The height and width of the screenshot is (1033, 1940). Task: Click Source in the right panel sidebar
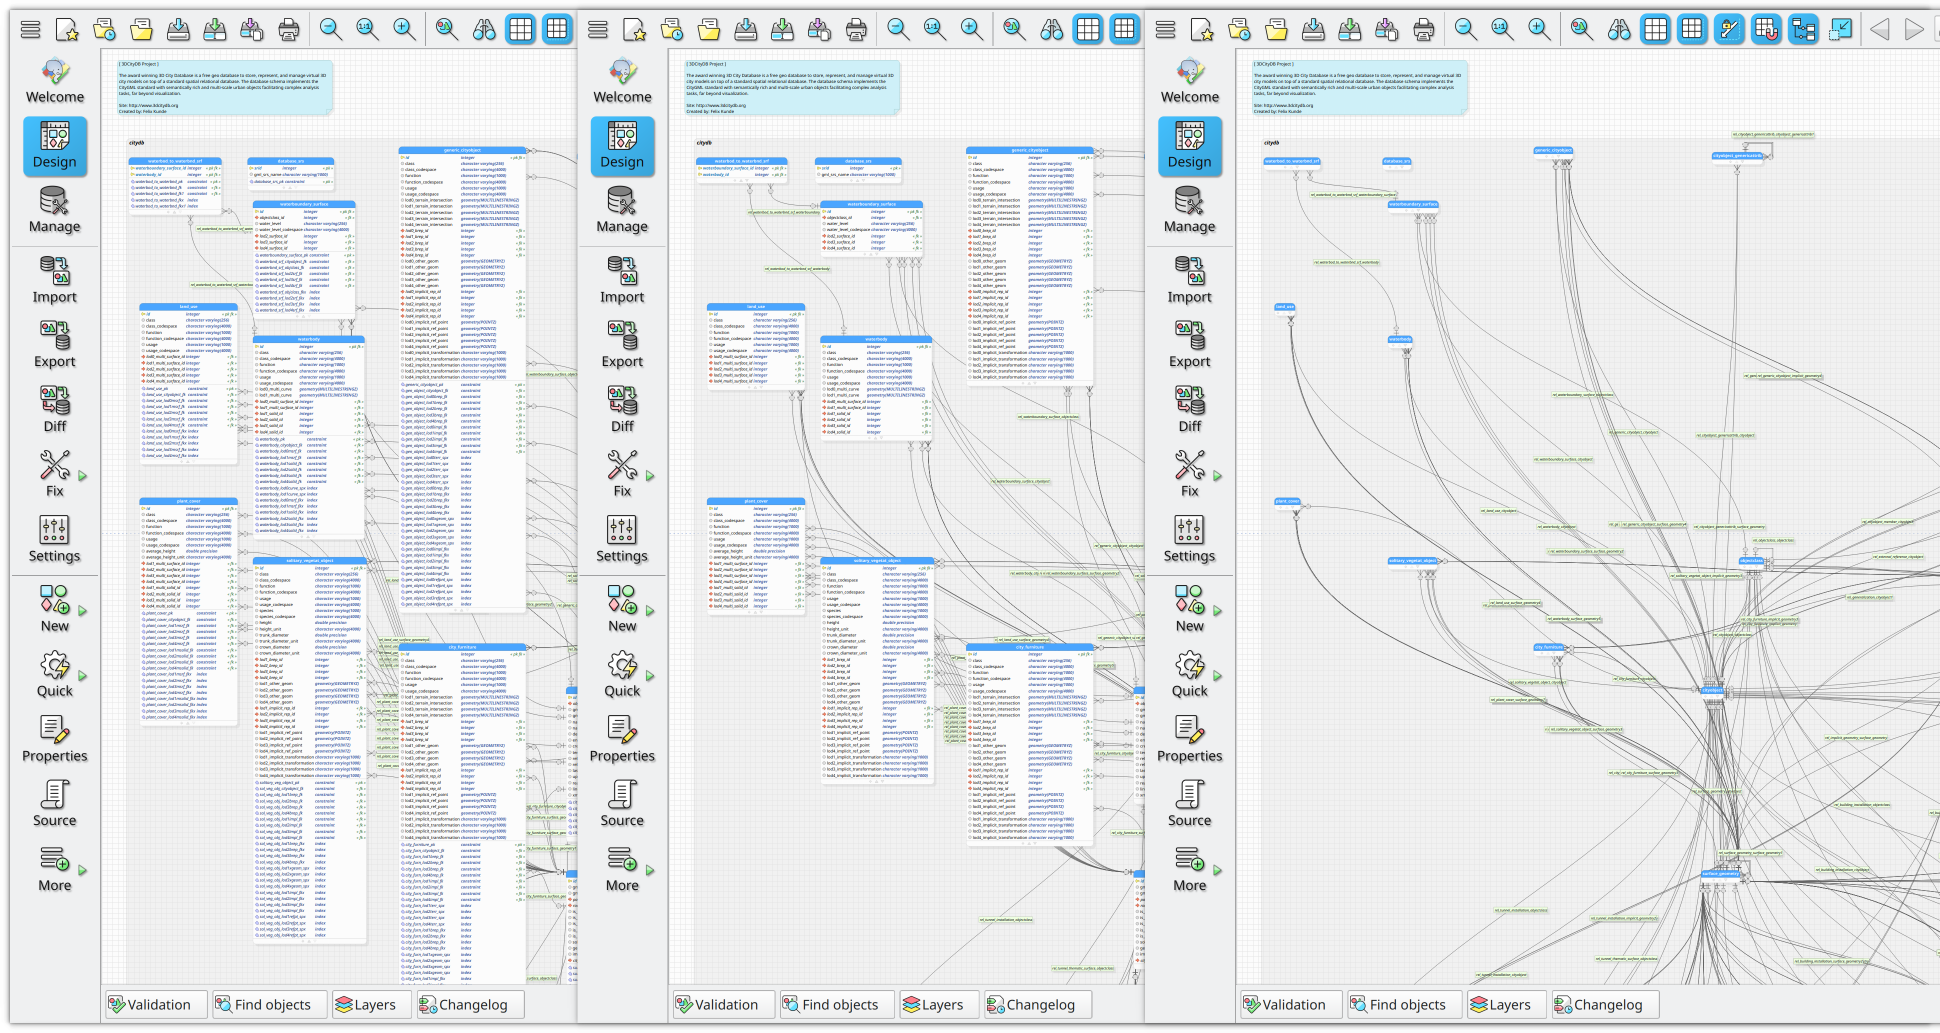coord(1189,805)
